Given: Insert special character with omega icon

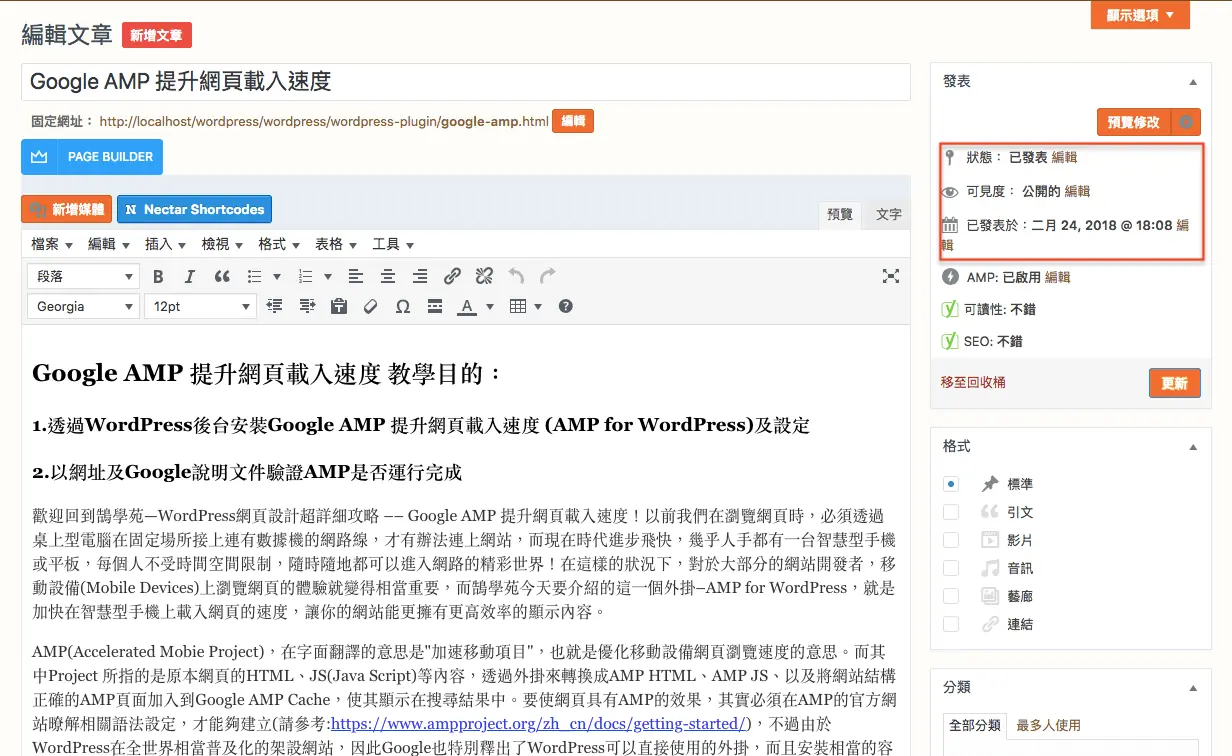Looking at the screenshot, I should pyautogui.click(x=403, y=307).
